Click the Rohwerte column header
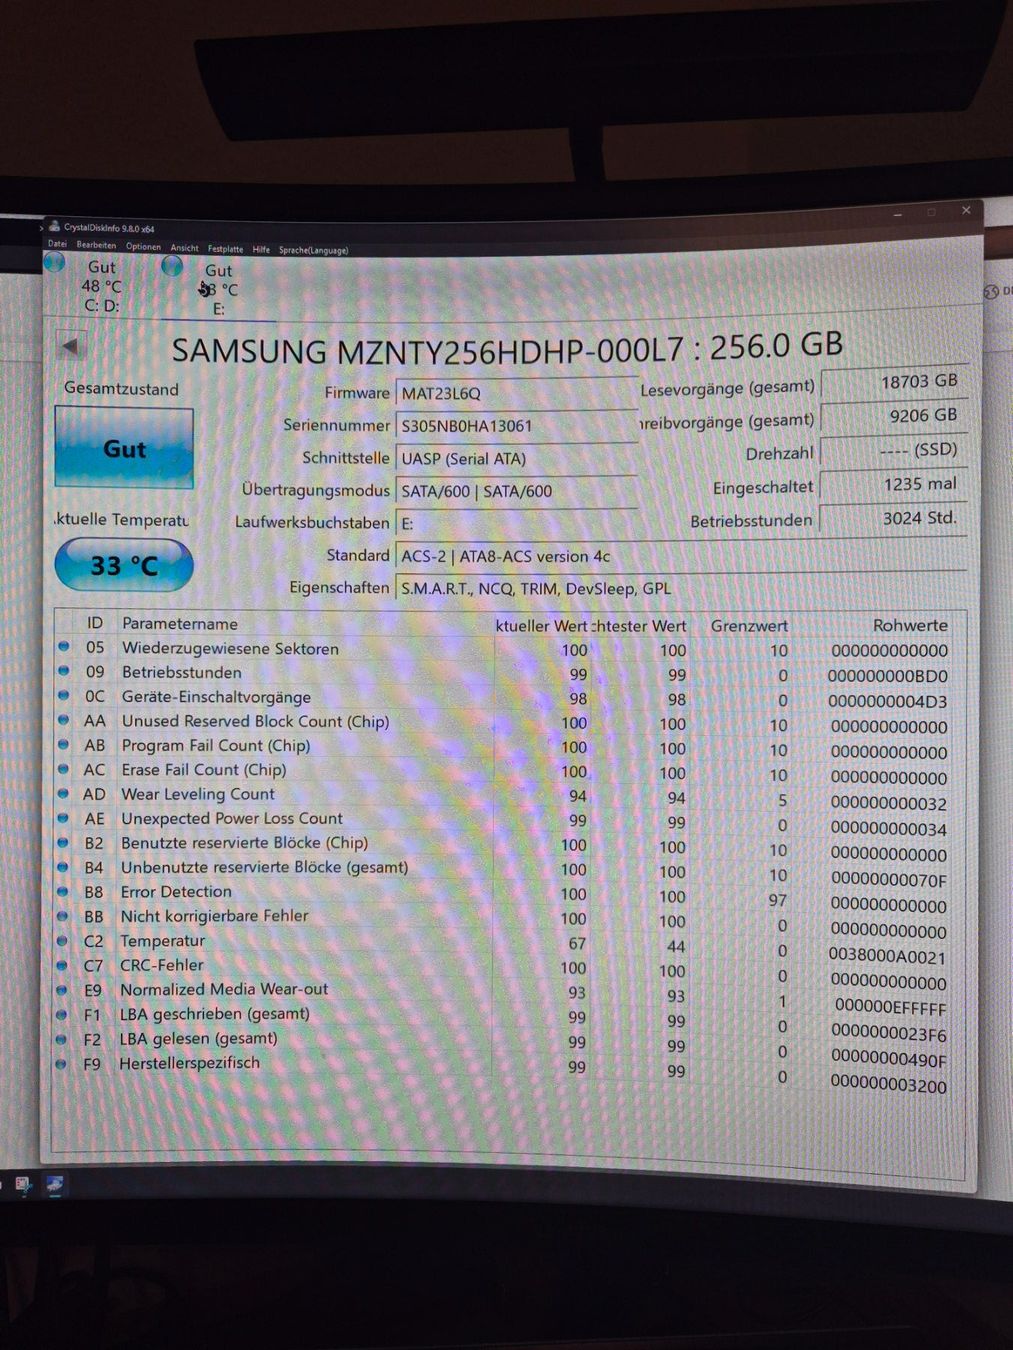The height and width of the screenshot is (1350, 1013). tap(910, 625)
